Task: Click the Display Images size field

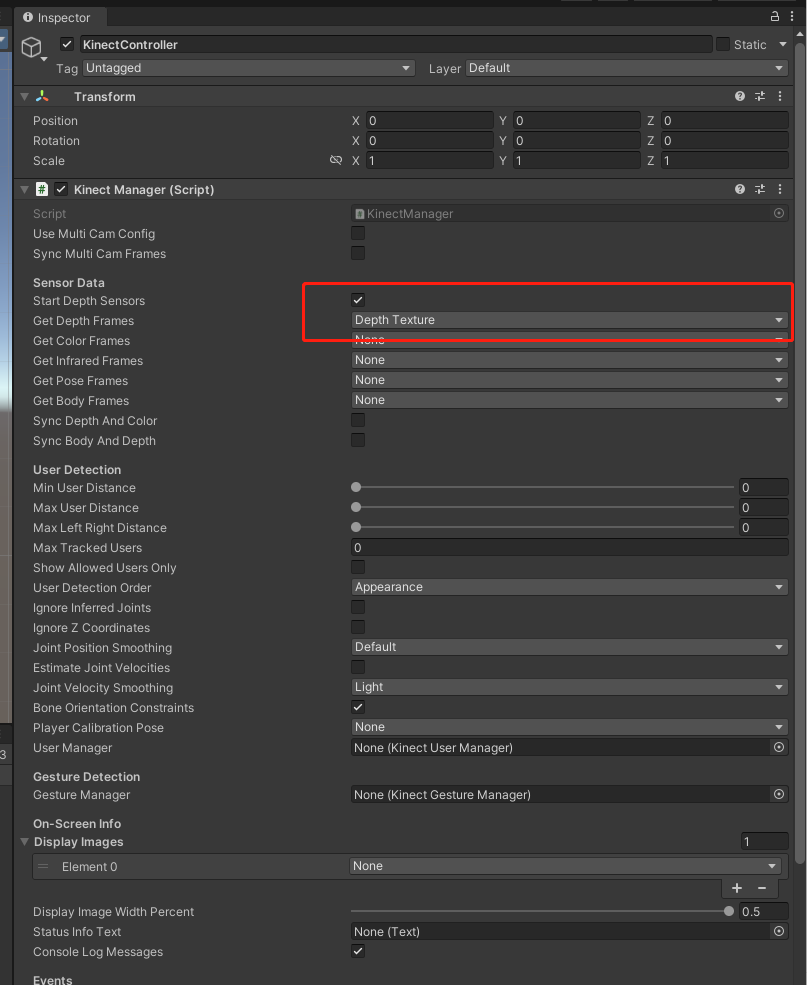Action: 764,841
